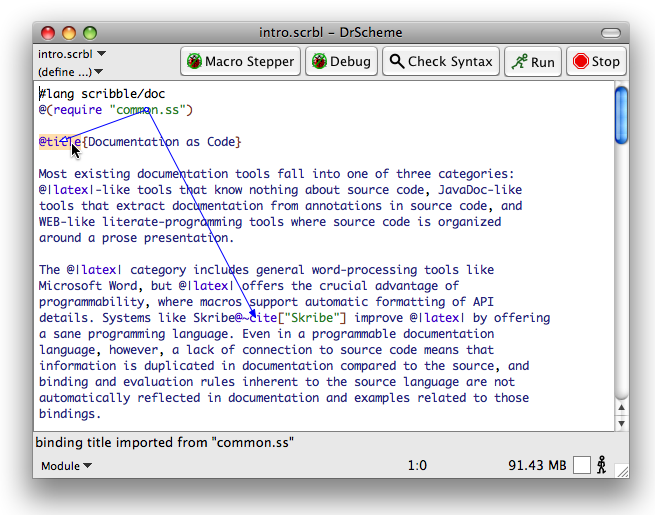The width and height of the screenshot is (655, 515).
Task: Open the Macro Stepper tool
Action: (x=240, y=61)
